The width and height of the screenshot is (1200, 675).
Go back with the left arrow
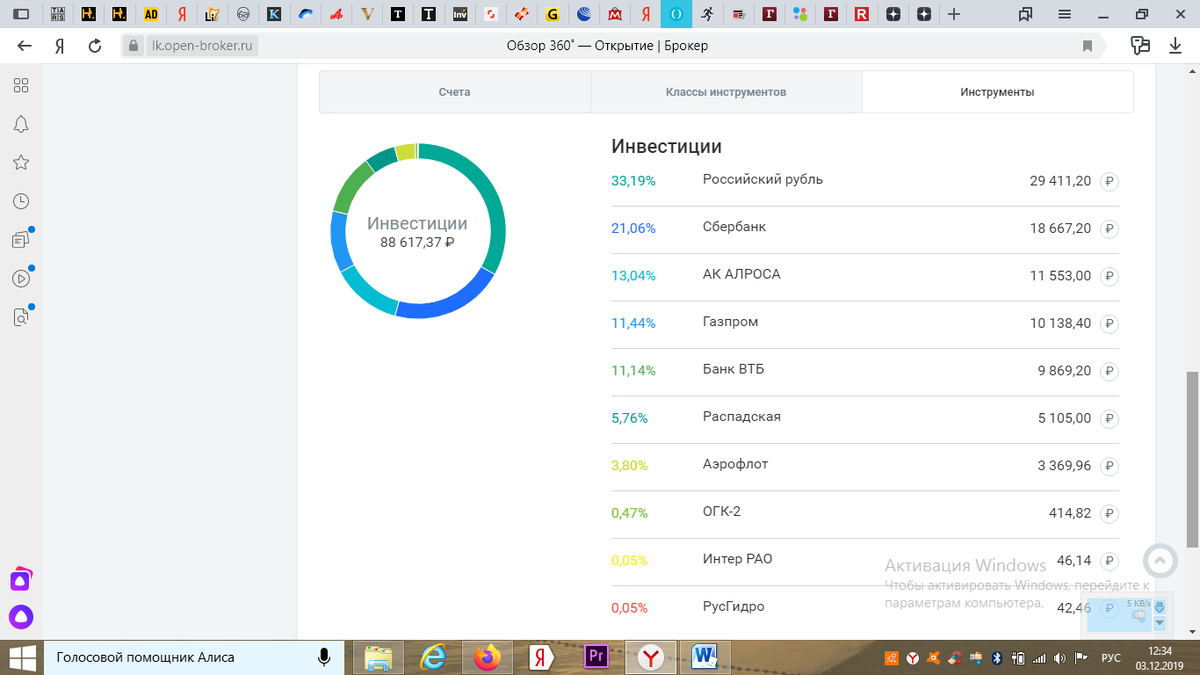(x=24, y=46)
